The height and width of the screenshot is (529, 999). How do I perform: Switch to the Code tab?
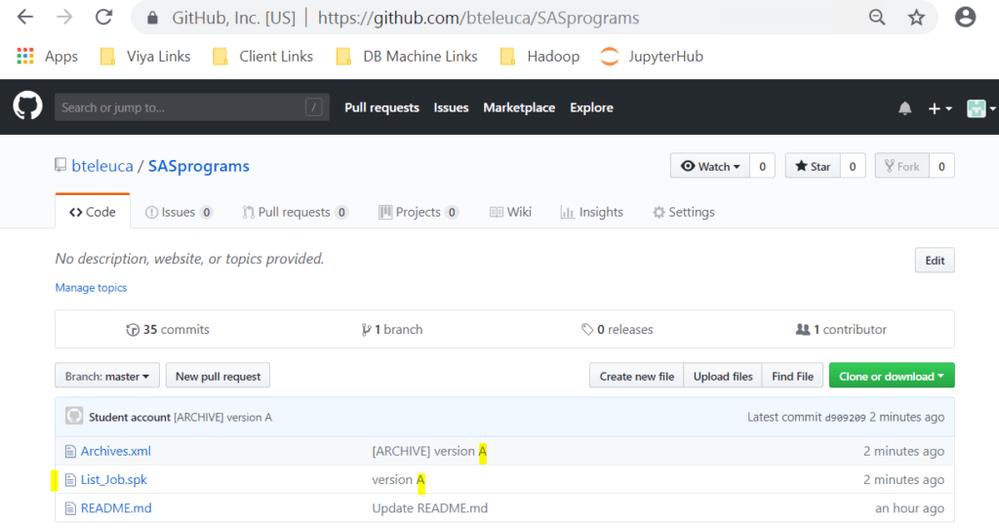(93, 212)
